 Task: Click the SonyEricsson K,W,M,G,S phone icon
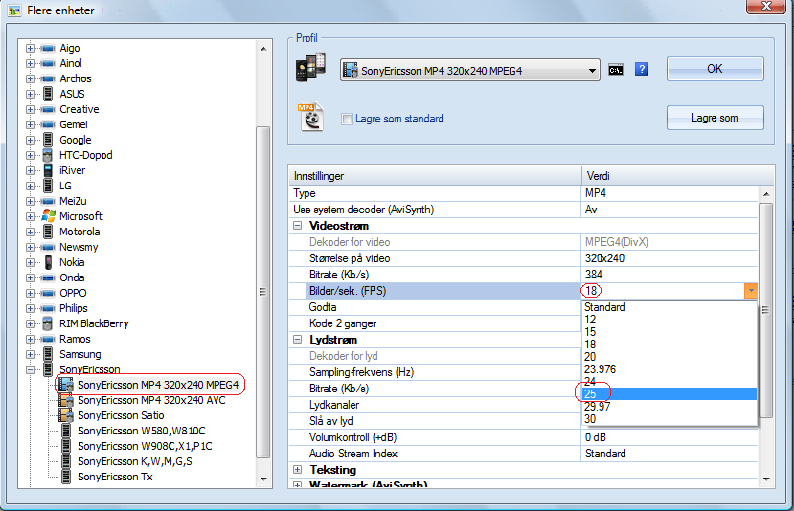pyautogui.click(x=66, y=461)
